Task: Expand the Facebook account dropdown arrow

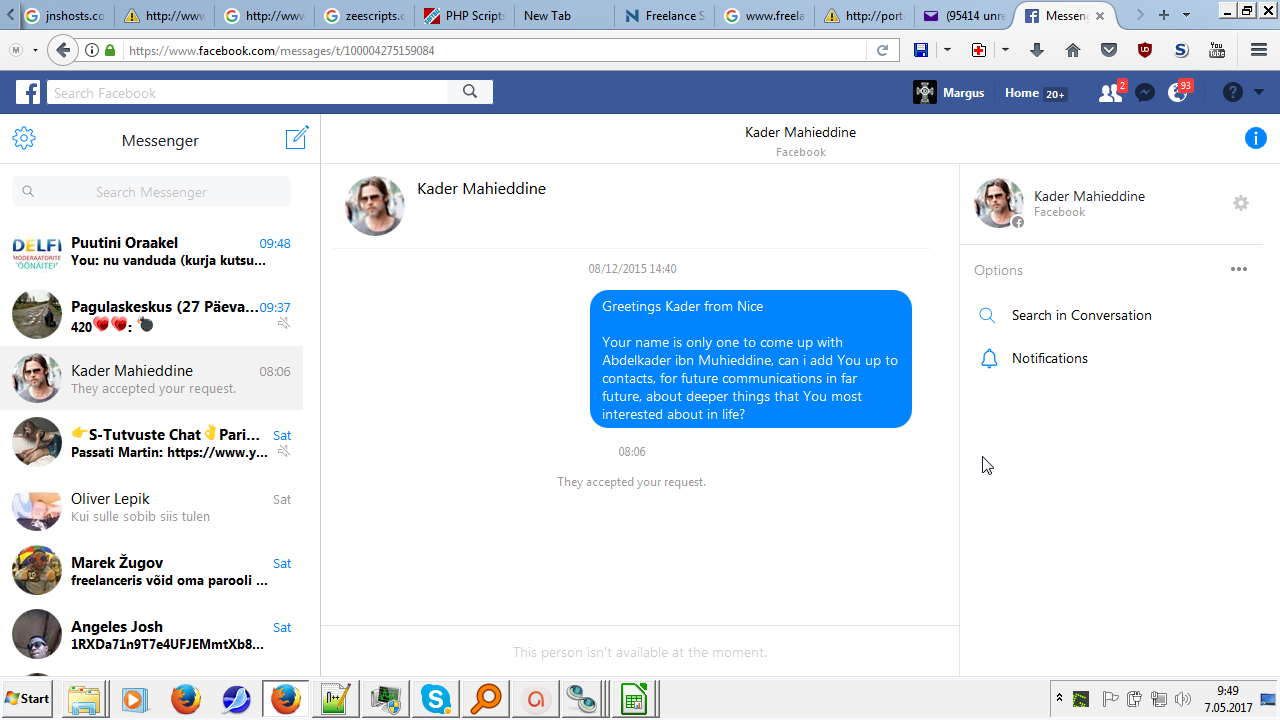Action: (x=1259, y=93)
